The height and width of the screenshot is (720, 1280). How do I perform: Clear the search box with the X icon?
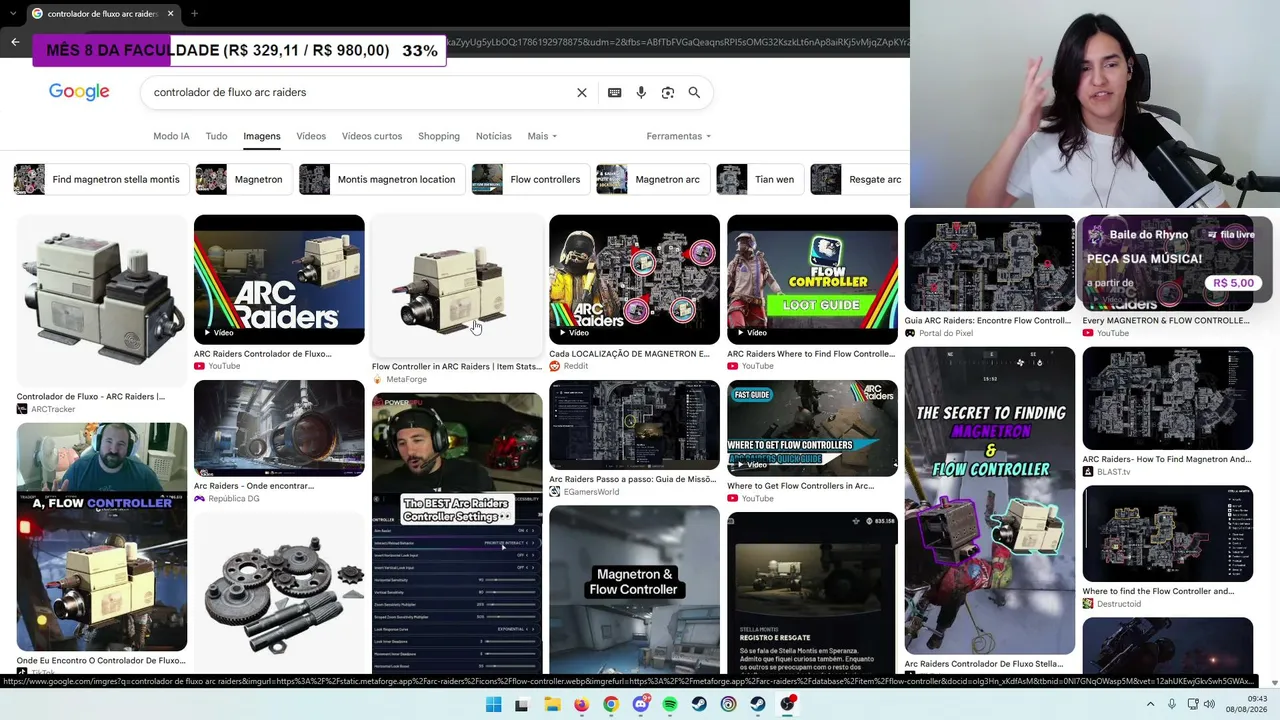pyautogui.click(x=582, y=92)
